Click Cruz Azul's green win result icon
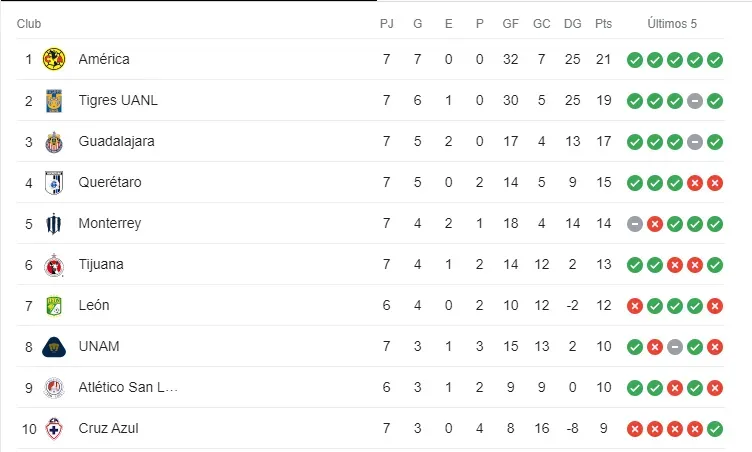752x452 pixels. 715,429
